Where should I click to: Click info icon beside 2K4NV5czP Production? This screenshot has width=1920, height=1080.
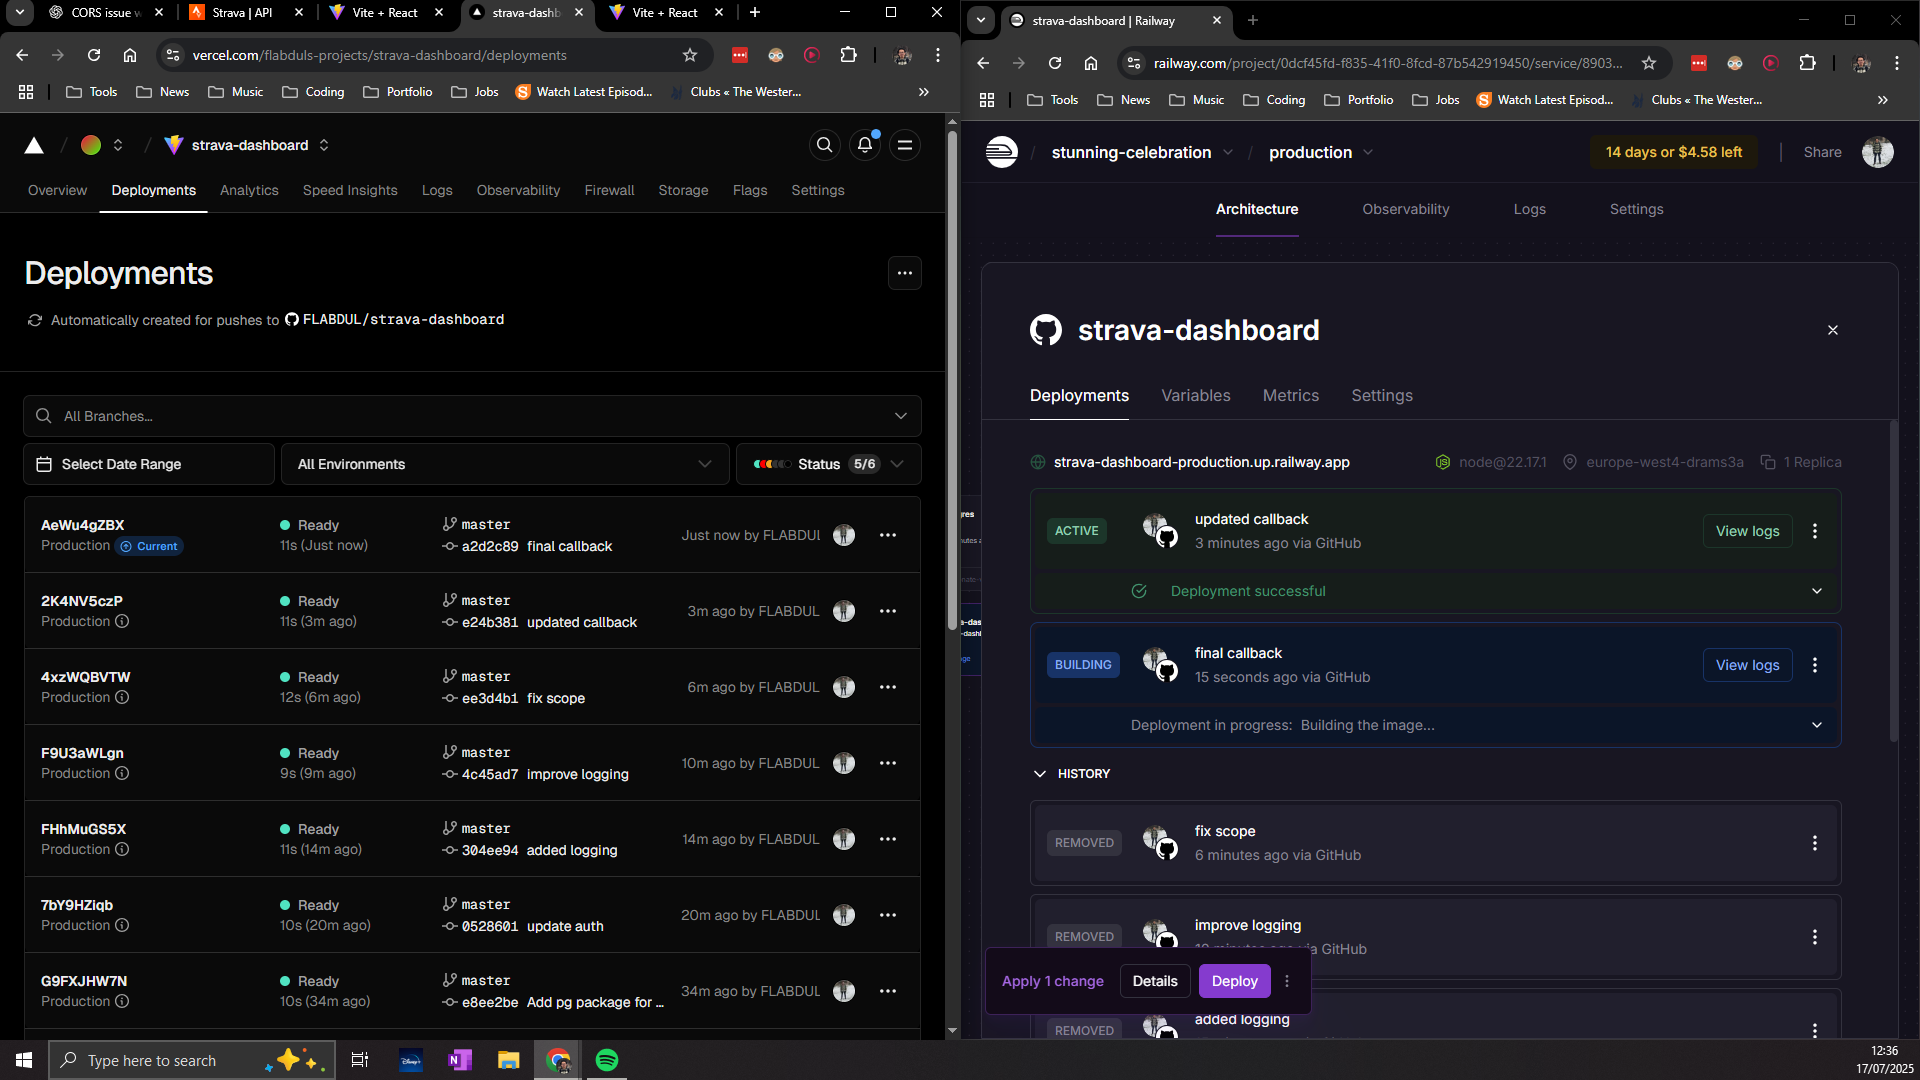122,621
